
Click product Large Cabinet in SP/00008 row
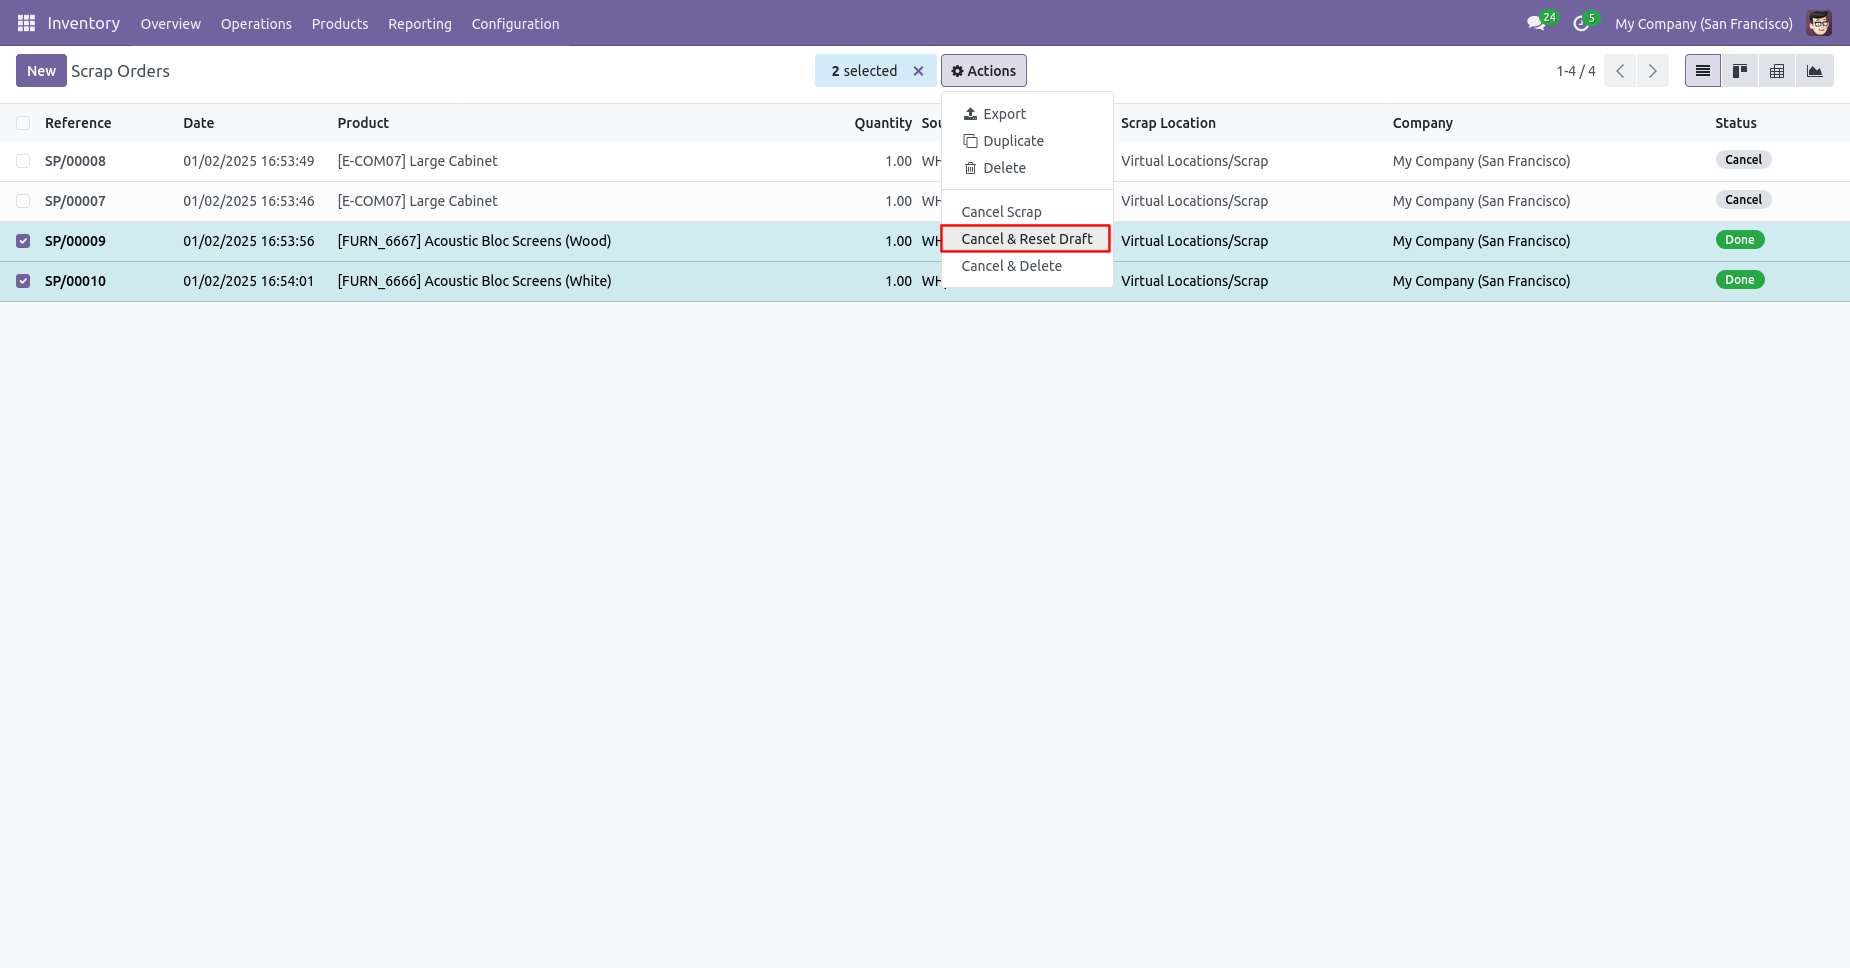click(x=417, y=161)
